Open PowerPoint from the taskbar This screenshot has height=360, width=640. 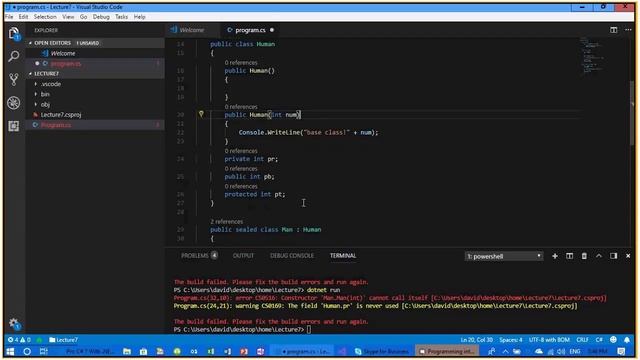tap(244, 351)
